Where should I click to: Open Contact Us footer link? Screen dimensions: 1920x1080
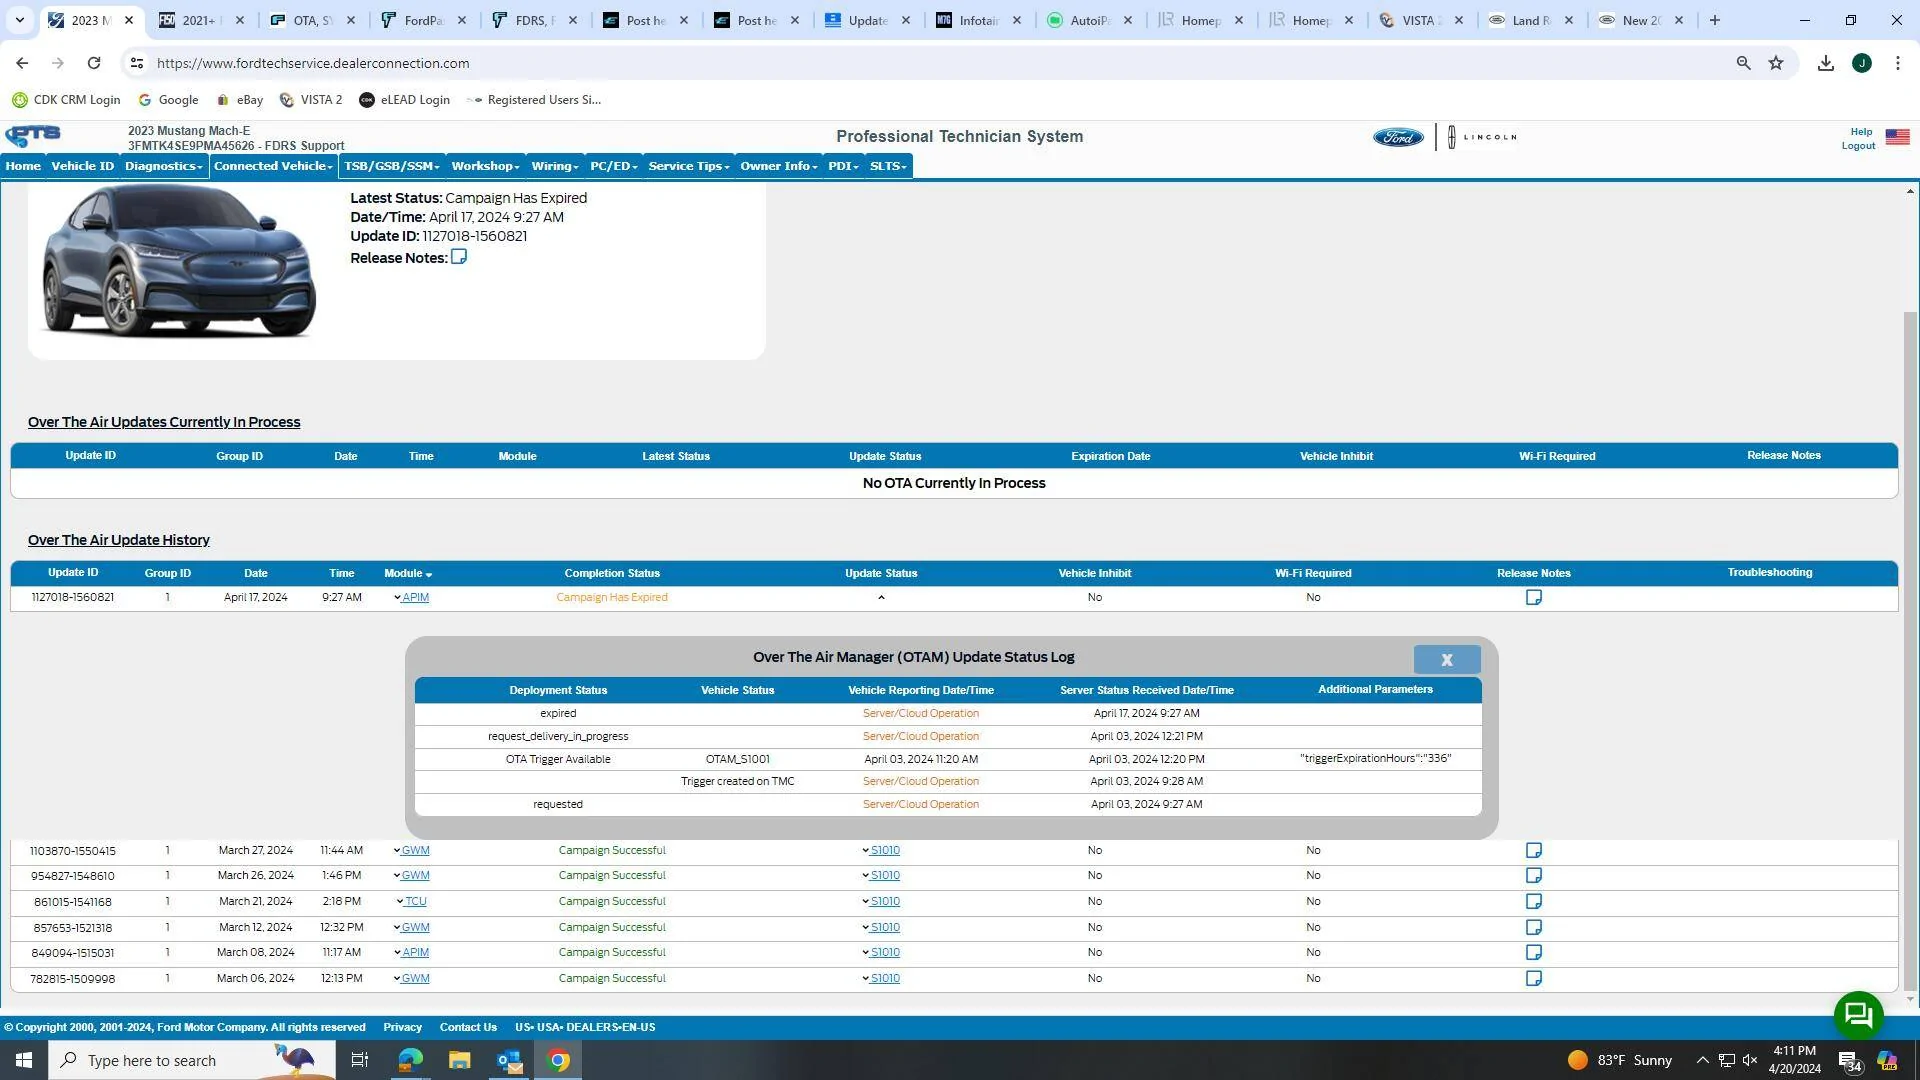click(468, 1028)
